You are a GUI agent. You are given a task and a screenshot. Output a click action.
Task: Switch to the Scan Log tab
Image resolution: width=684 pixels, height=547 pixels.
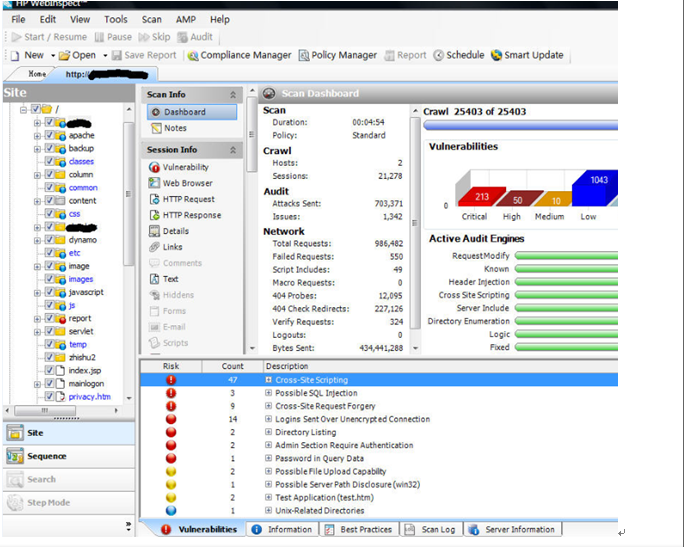click(x=437, y=529)
